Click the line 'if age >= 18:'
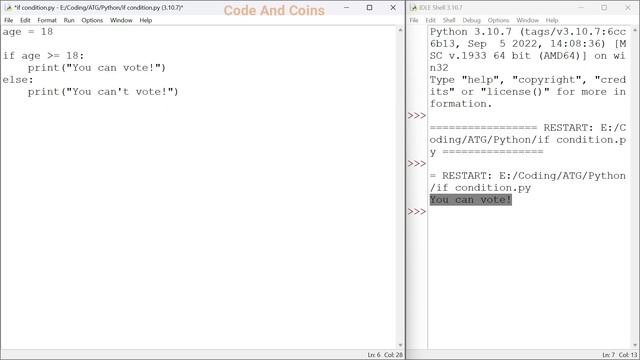This screenshot has width=640, height=360. click(x=43, y=56)
